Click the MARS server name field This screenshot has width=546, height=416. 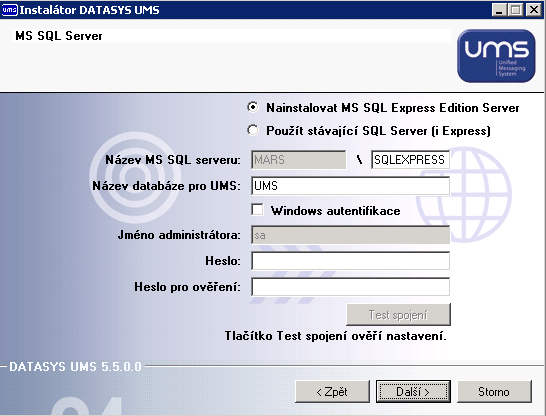tap(298, 160)
